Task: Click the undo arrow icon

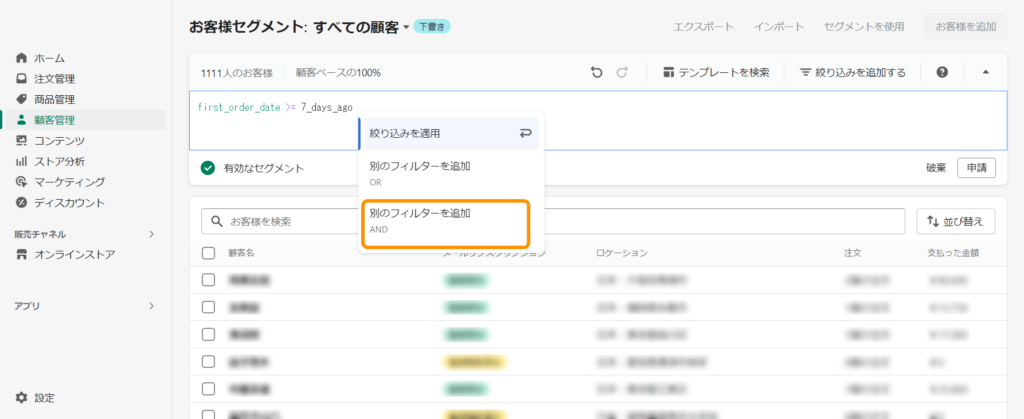Action: click(x=597, y=72)
